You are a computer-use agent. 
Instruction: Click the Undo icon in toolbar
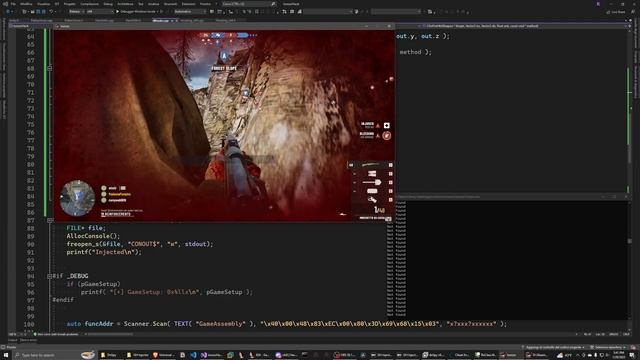(51, 12)
